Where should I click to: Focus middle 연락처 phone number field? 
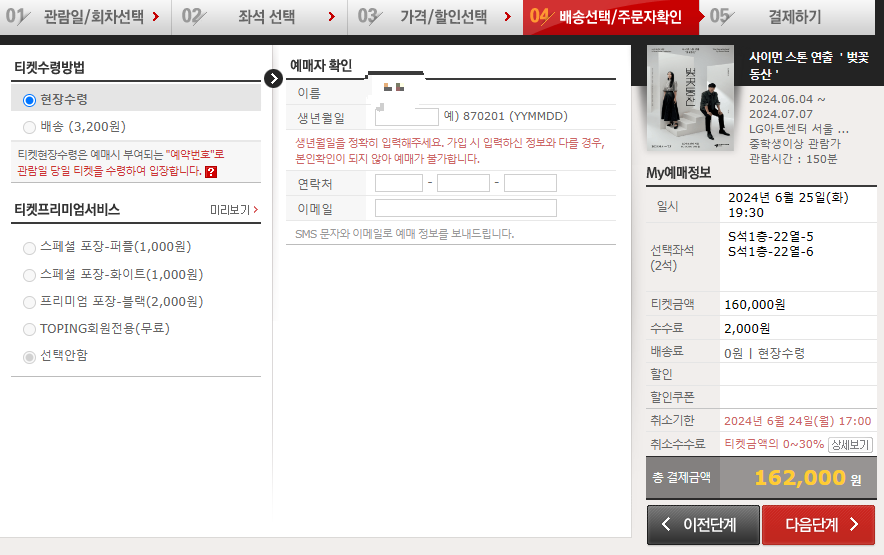(463, 183)
